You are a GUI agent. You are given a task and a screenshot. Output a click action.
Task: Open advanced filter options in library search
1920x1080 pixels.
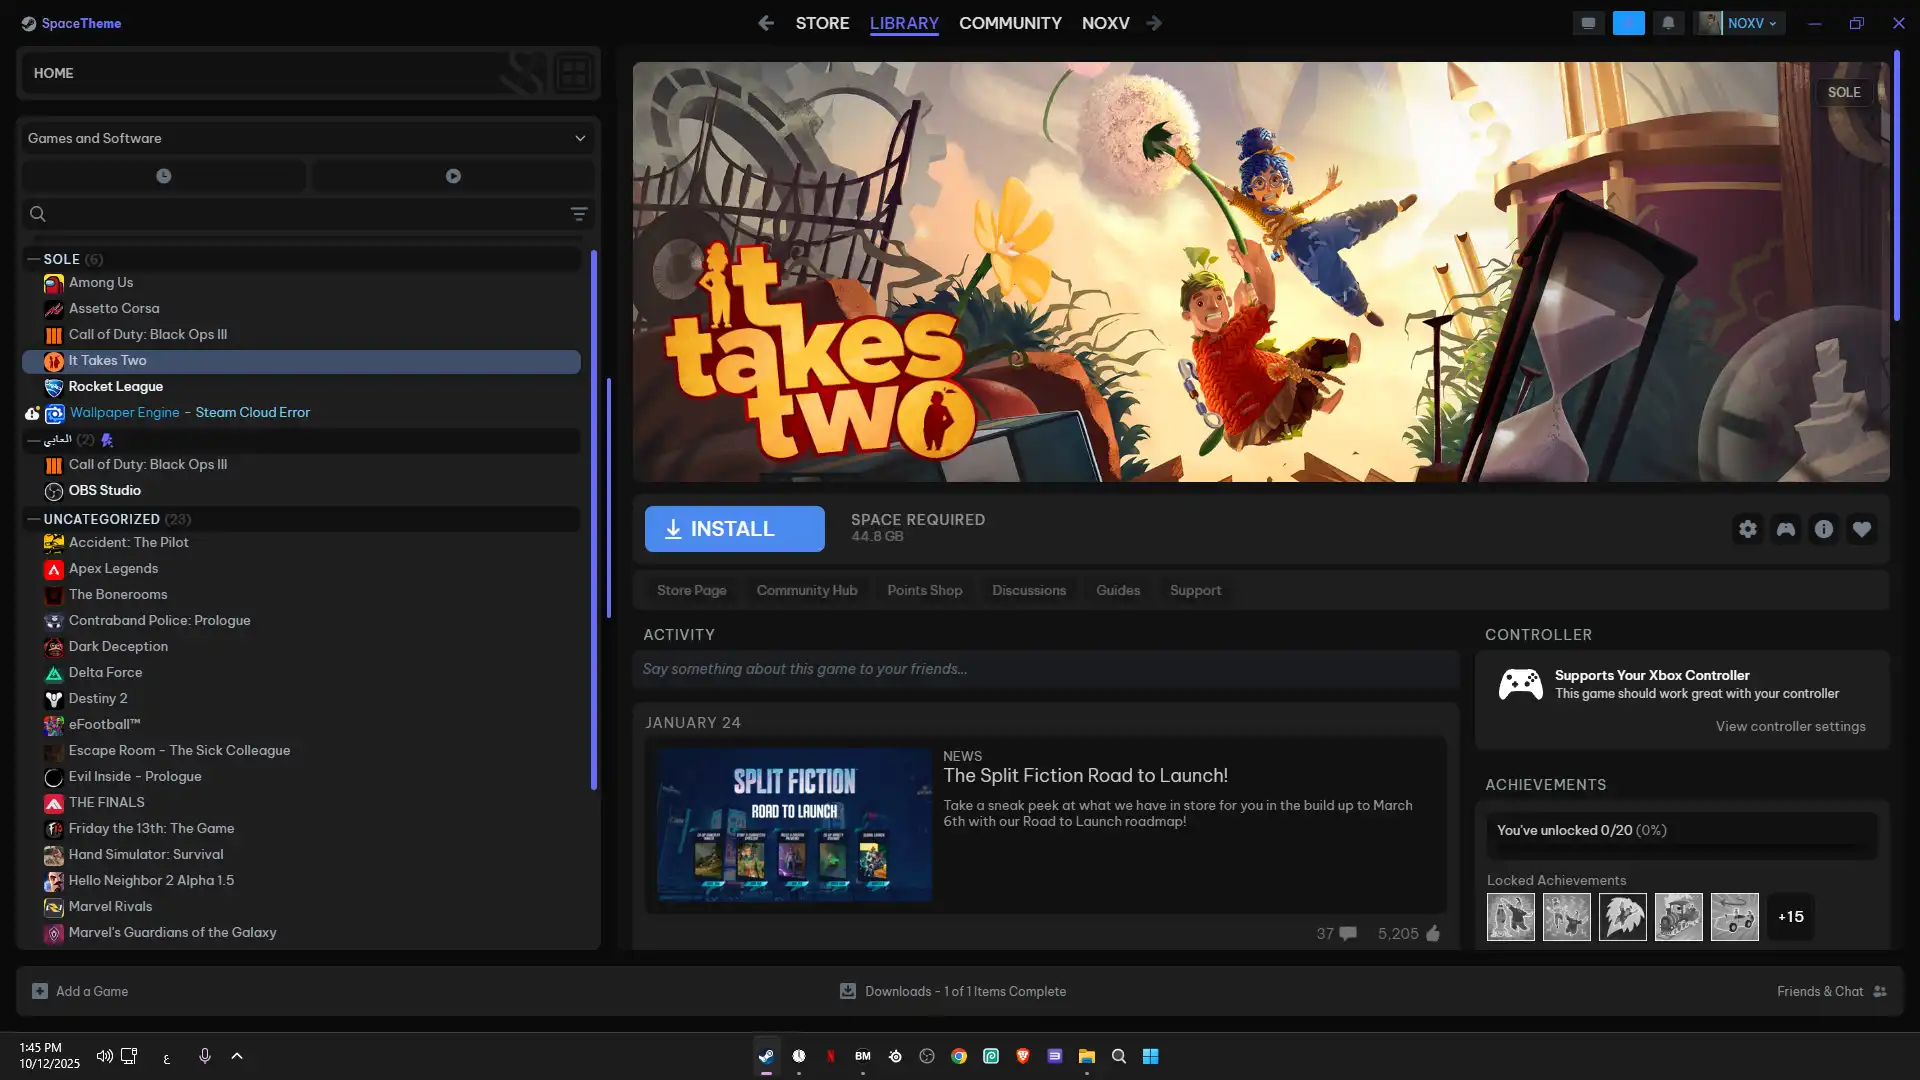[x=578, y=214]
